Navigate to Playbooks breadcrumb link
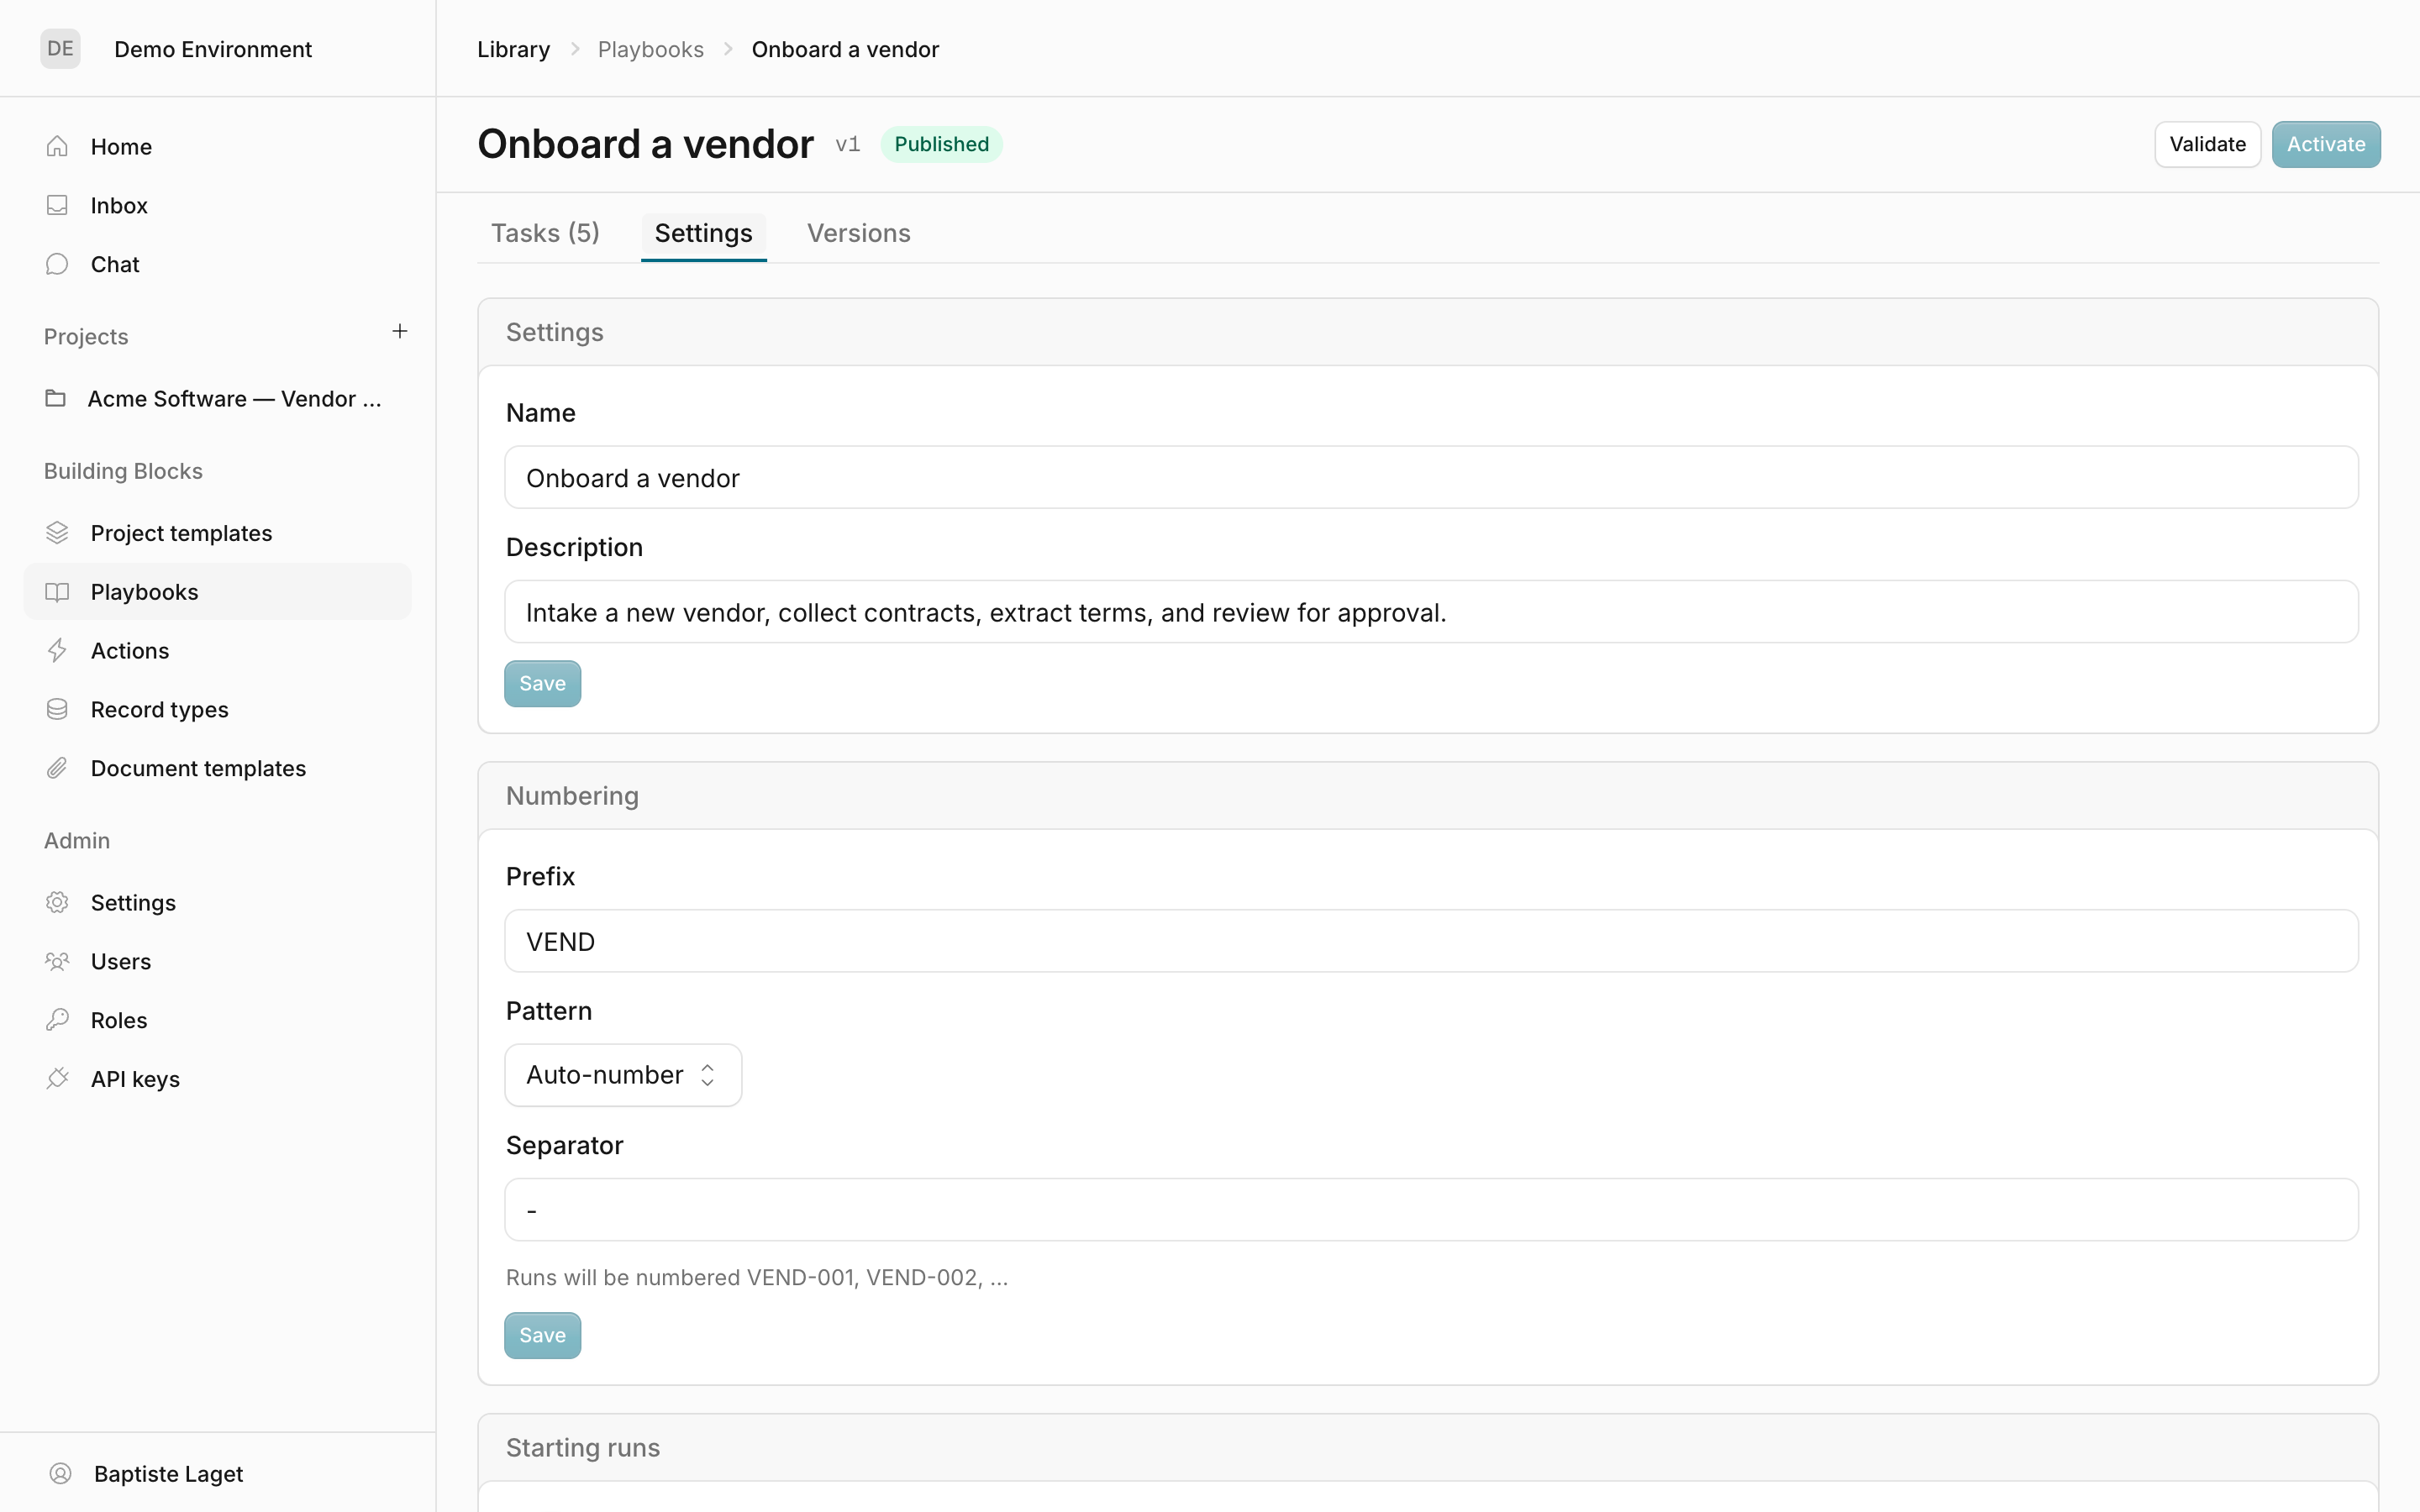 (650, 49)
